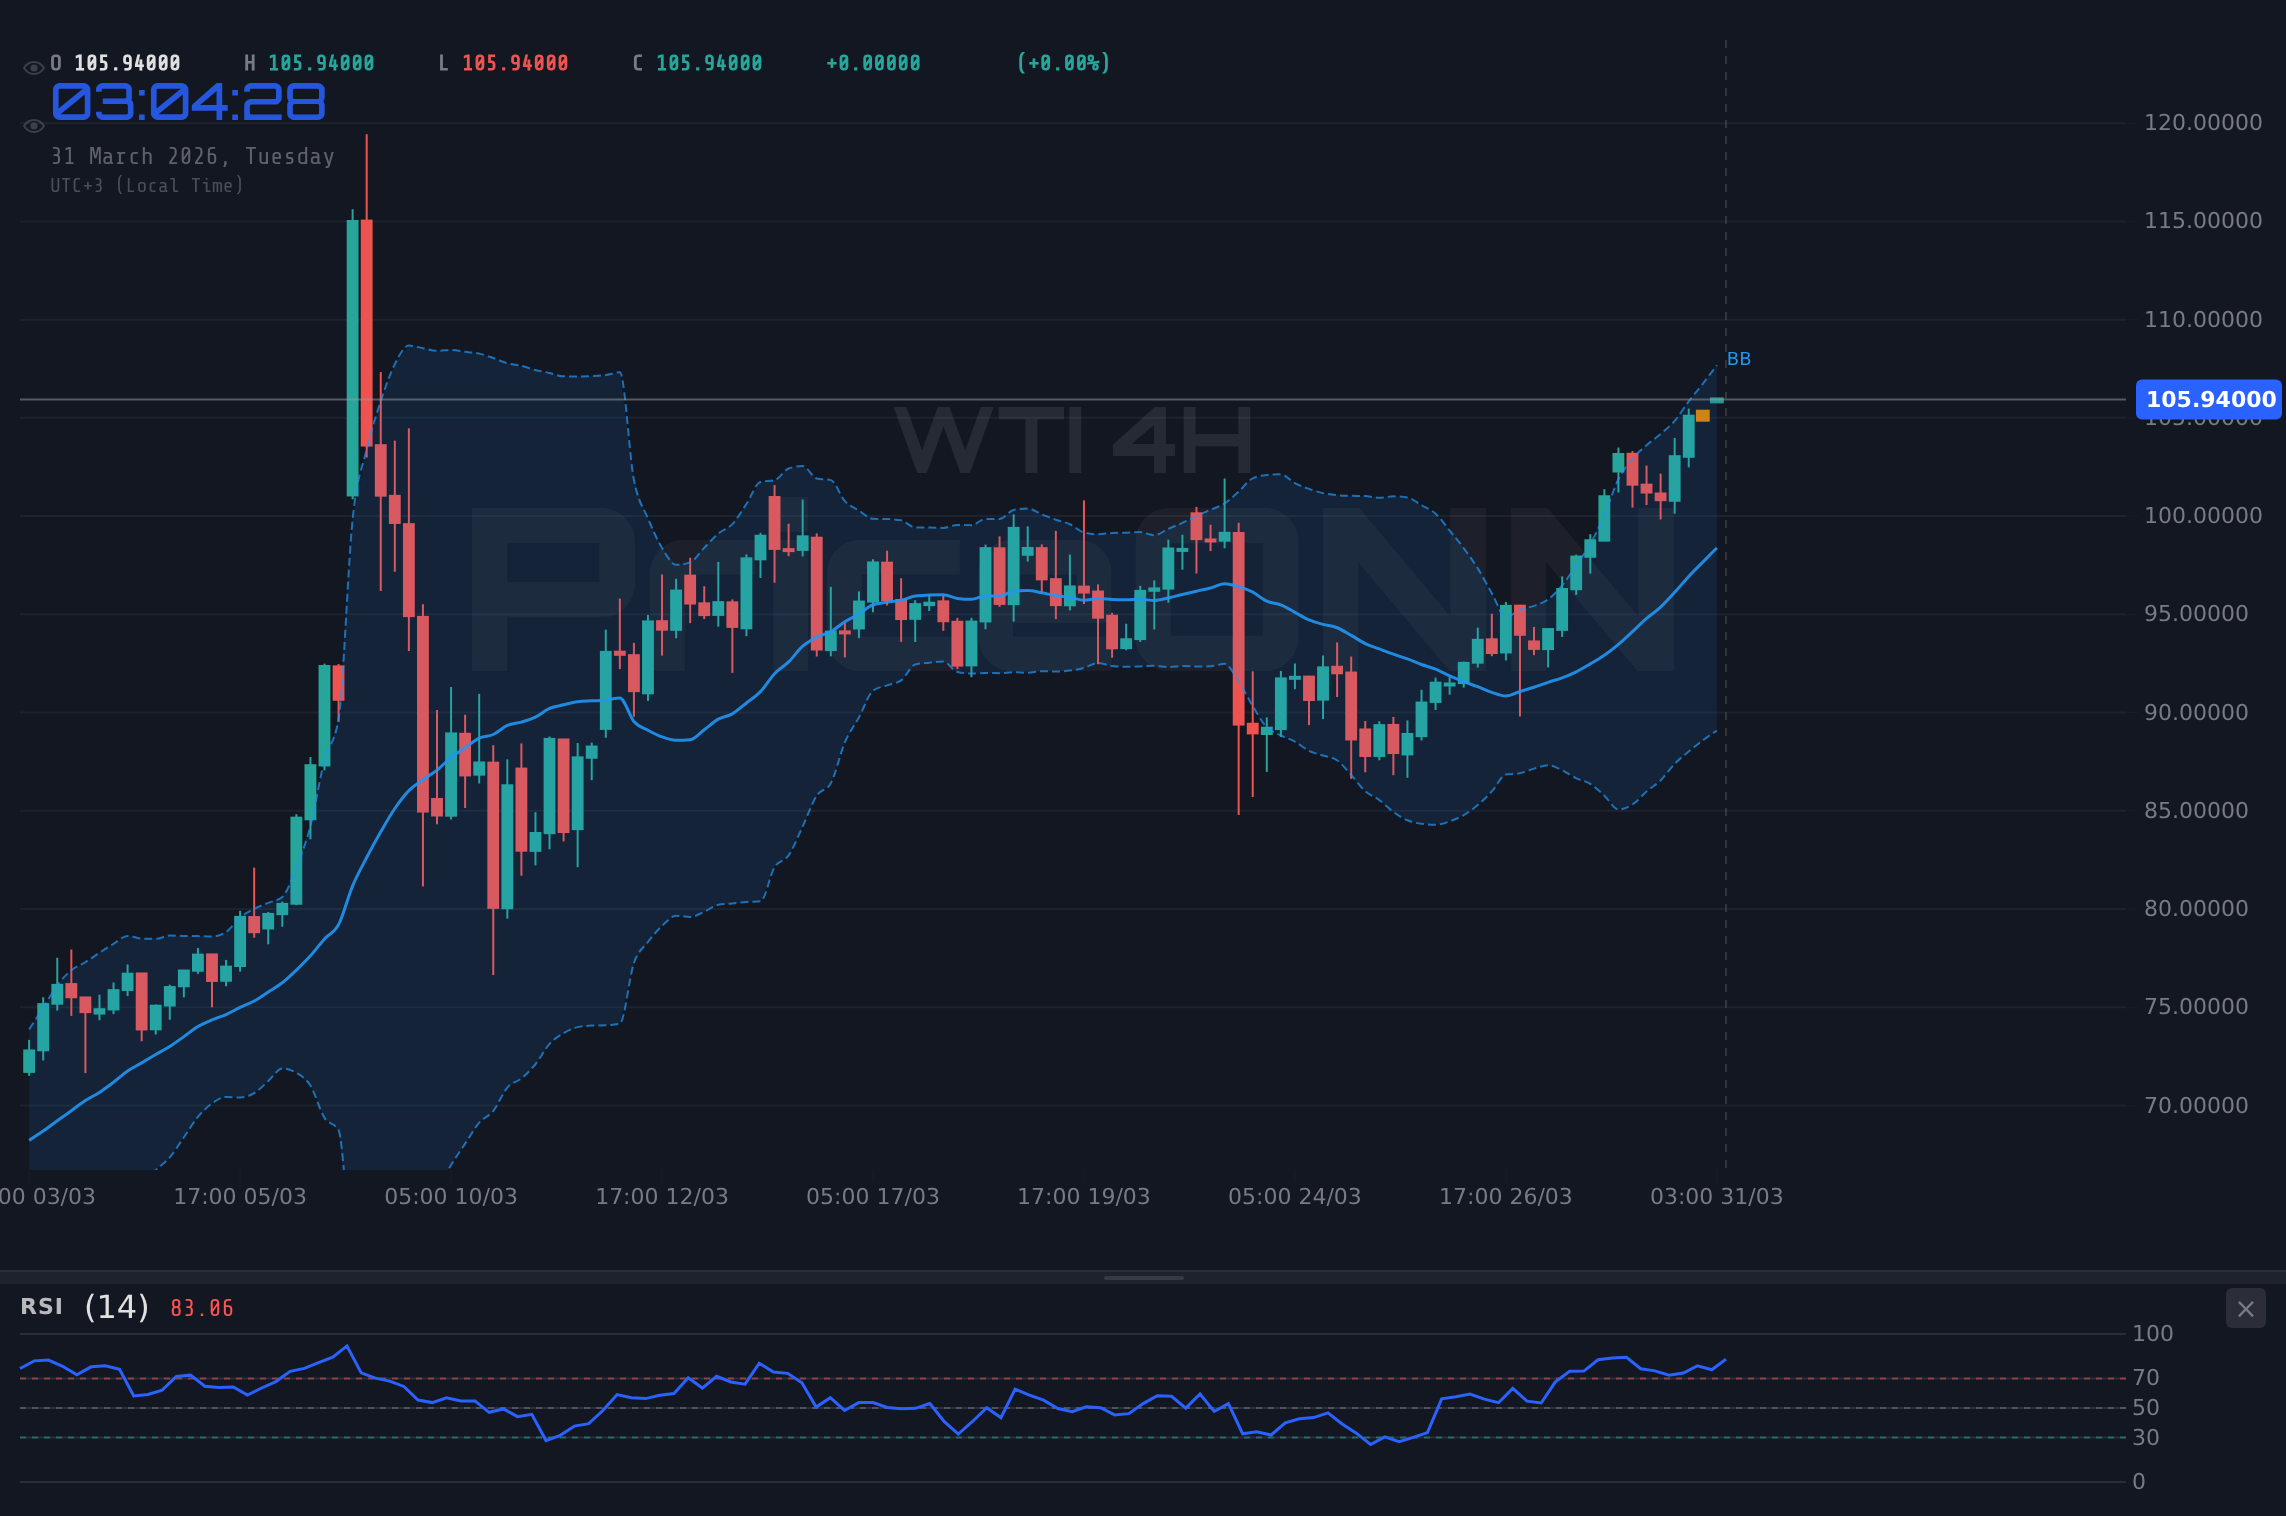Viewport: 2286px width, 1516px height.
Task: Select the RSI reading 83.06
Action: [200, 1308]
